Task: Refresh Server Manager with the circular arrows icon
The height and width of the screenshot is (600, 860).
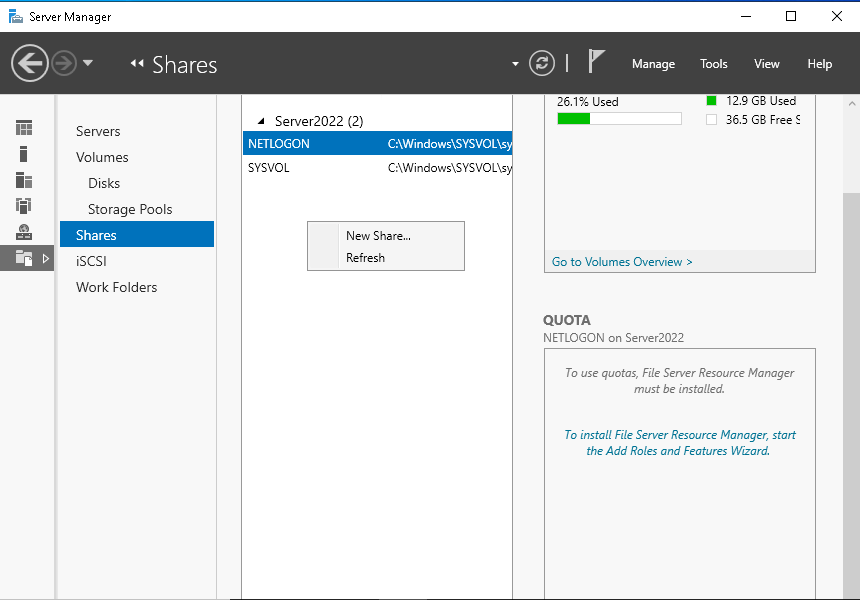Action: (x=542, y=63)
